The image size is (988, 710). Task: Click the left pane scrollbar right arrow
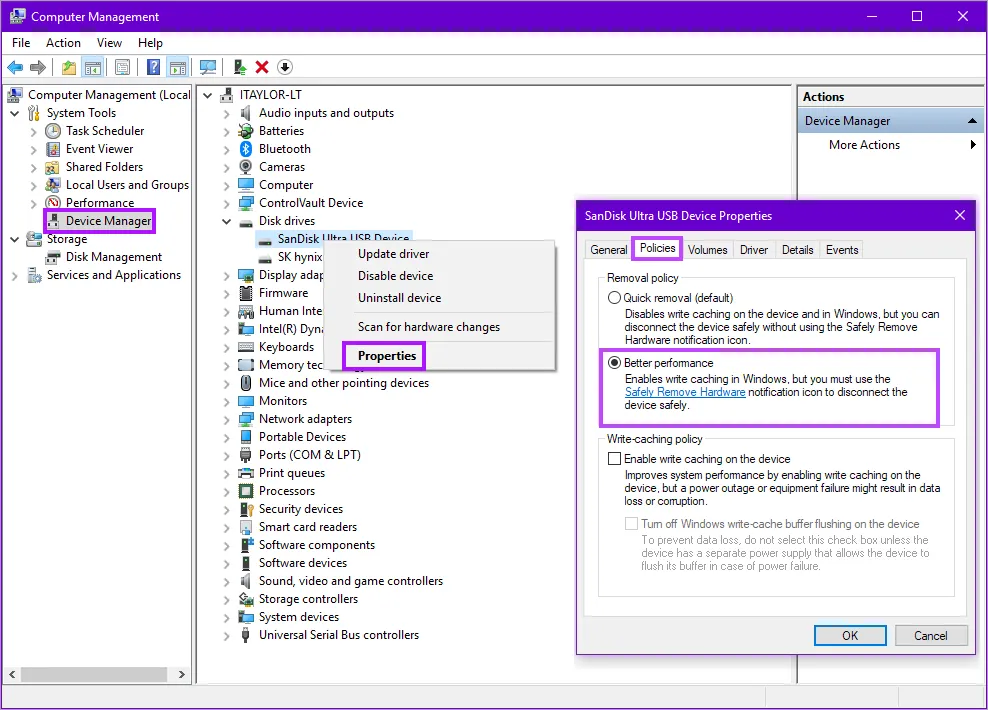click(181, 674)
